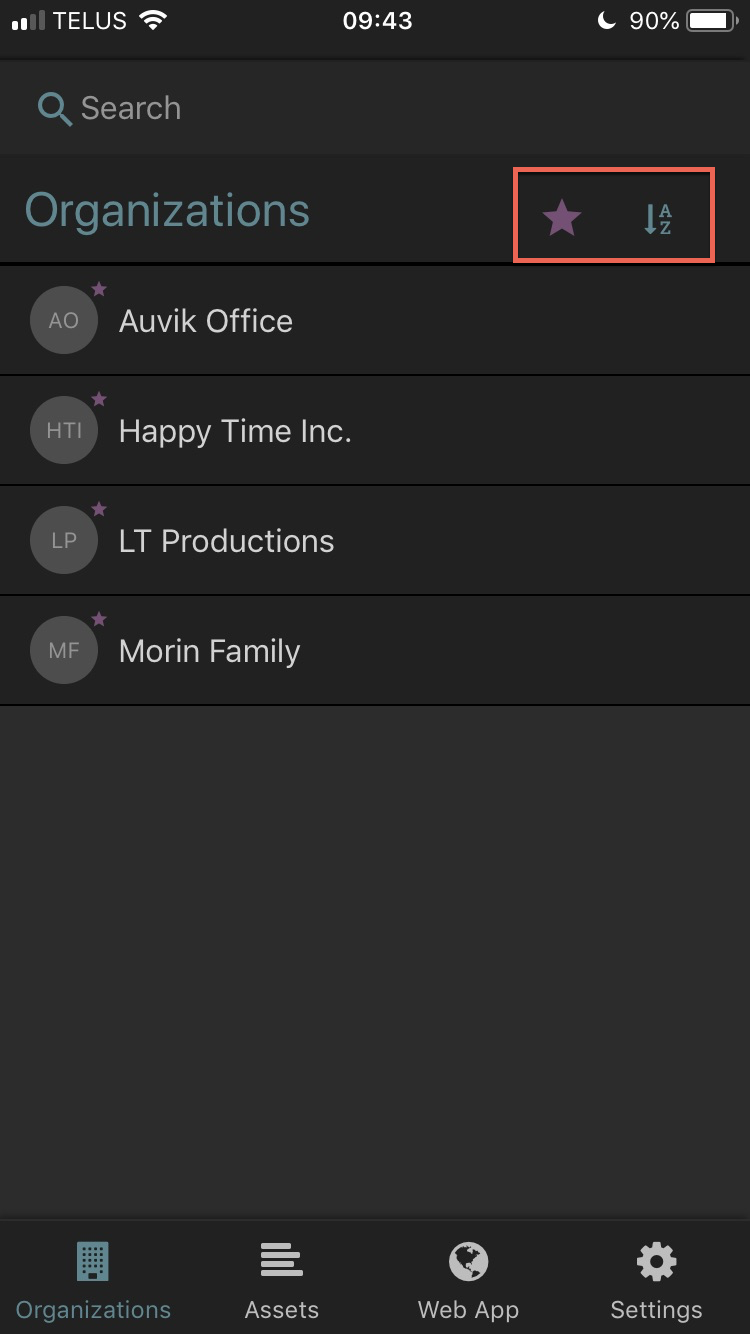The width and height of the screenshot is (750, 1334).
Task: Tap the HTI avatar circle
Action: click(x=63, y=431)
